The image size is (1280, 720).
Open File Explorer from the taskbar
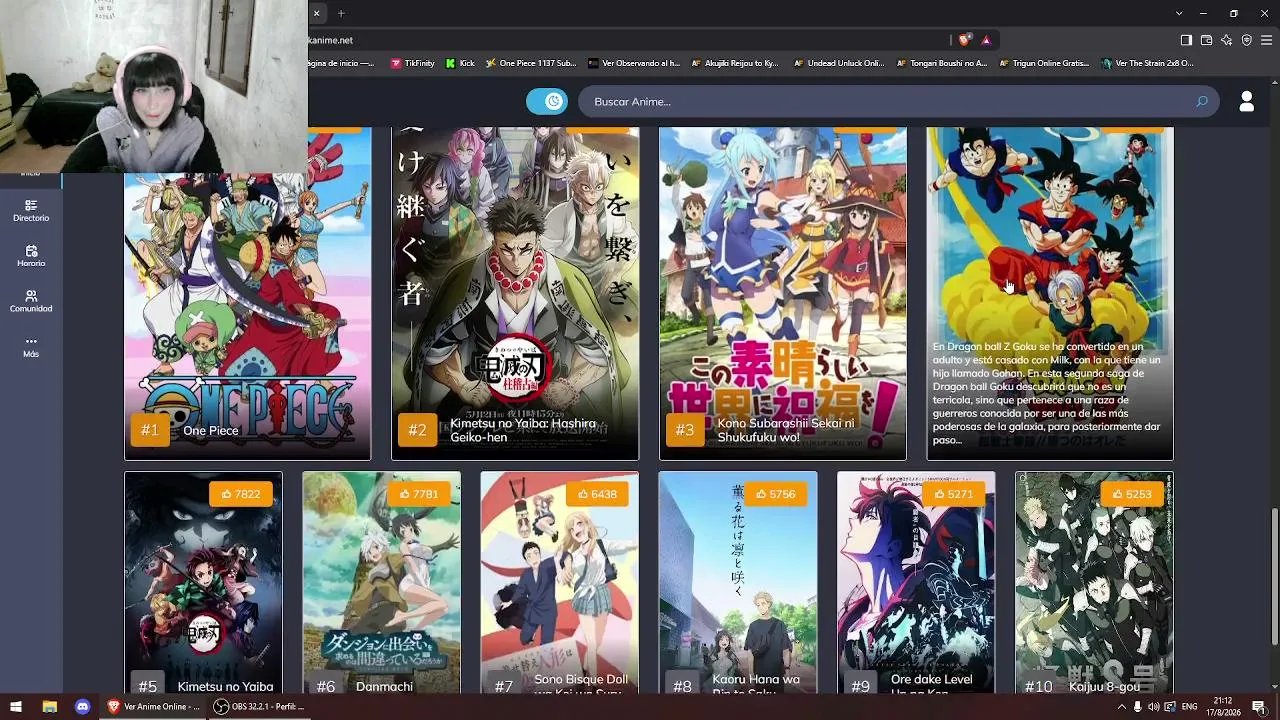[x=49, y=707]
